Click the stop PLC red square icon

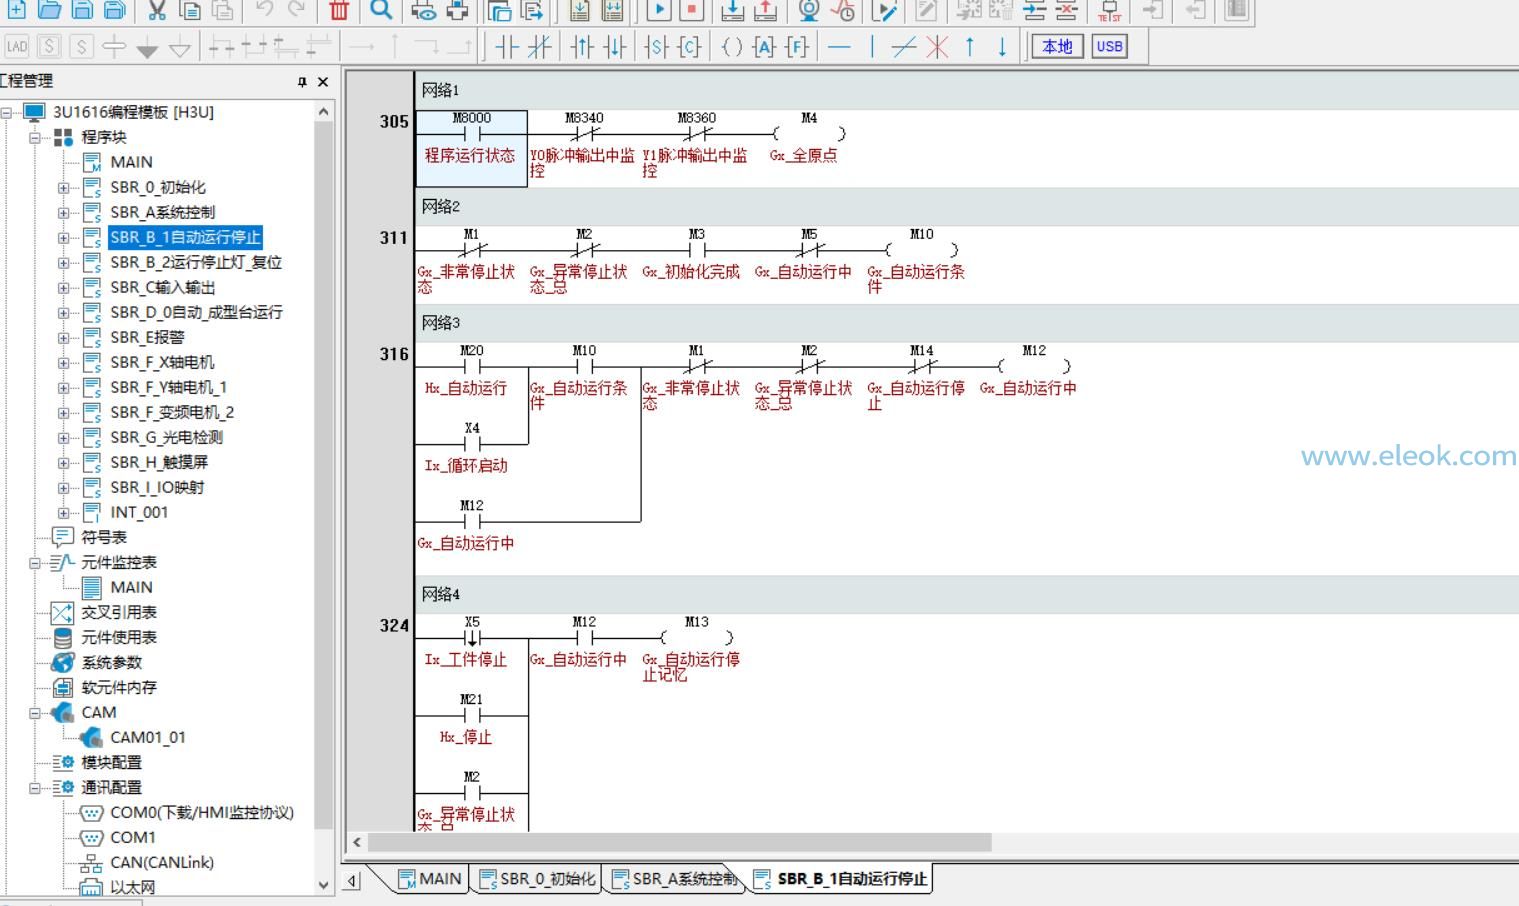[691, 11]
